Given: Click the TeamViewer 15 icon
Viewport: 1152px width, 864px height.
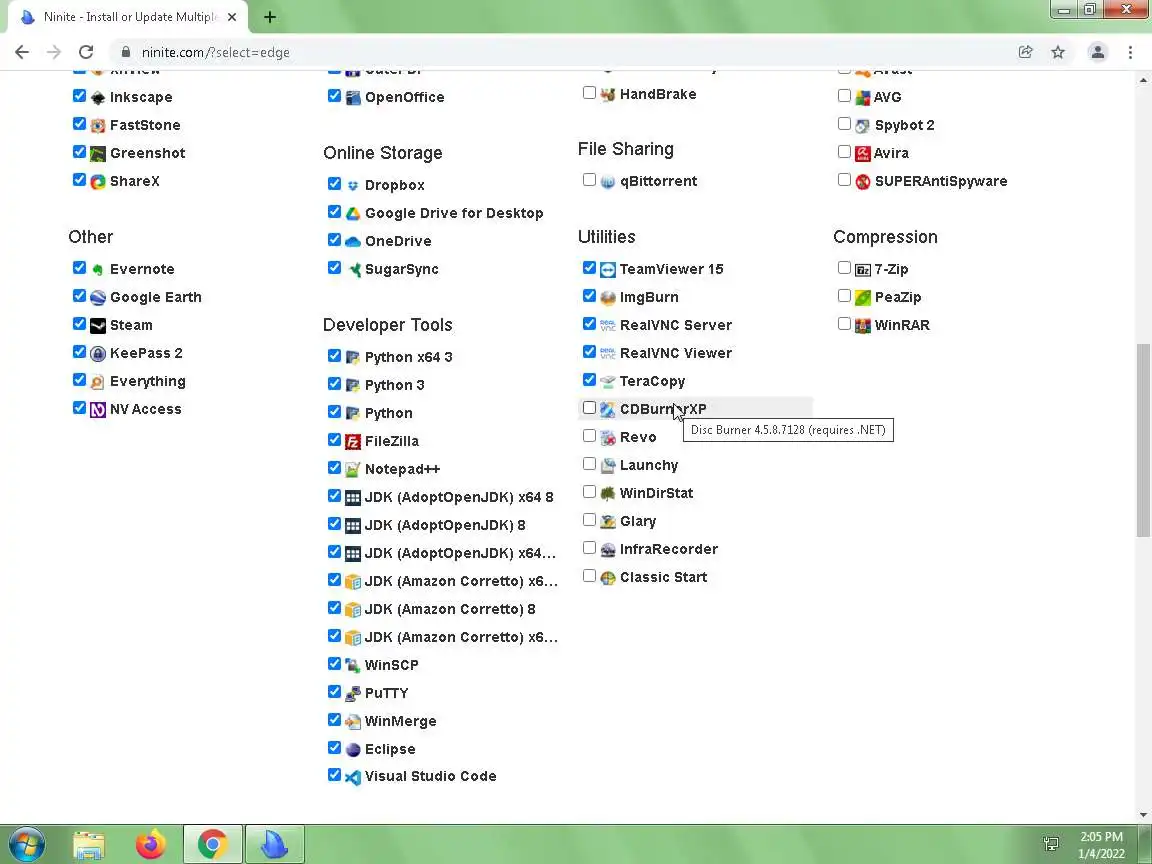Looking at the screenshot, I should 608,270.
